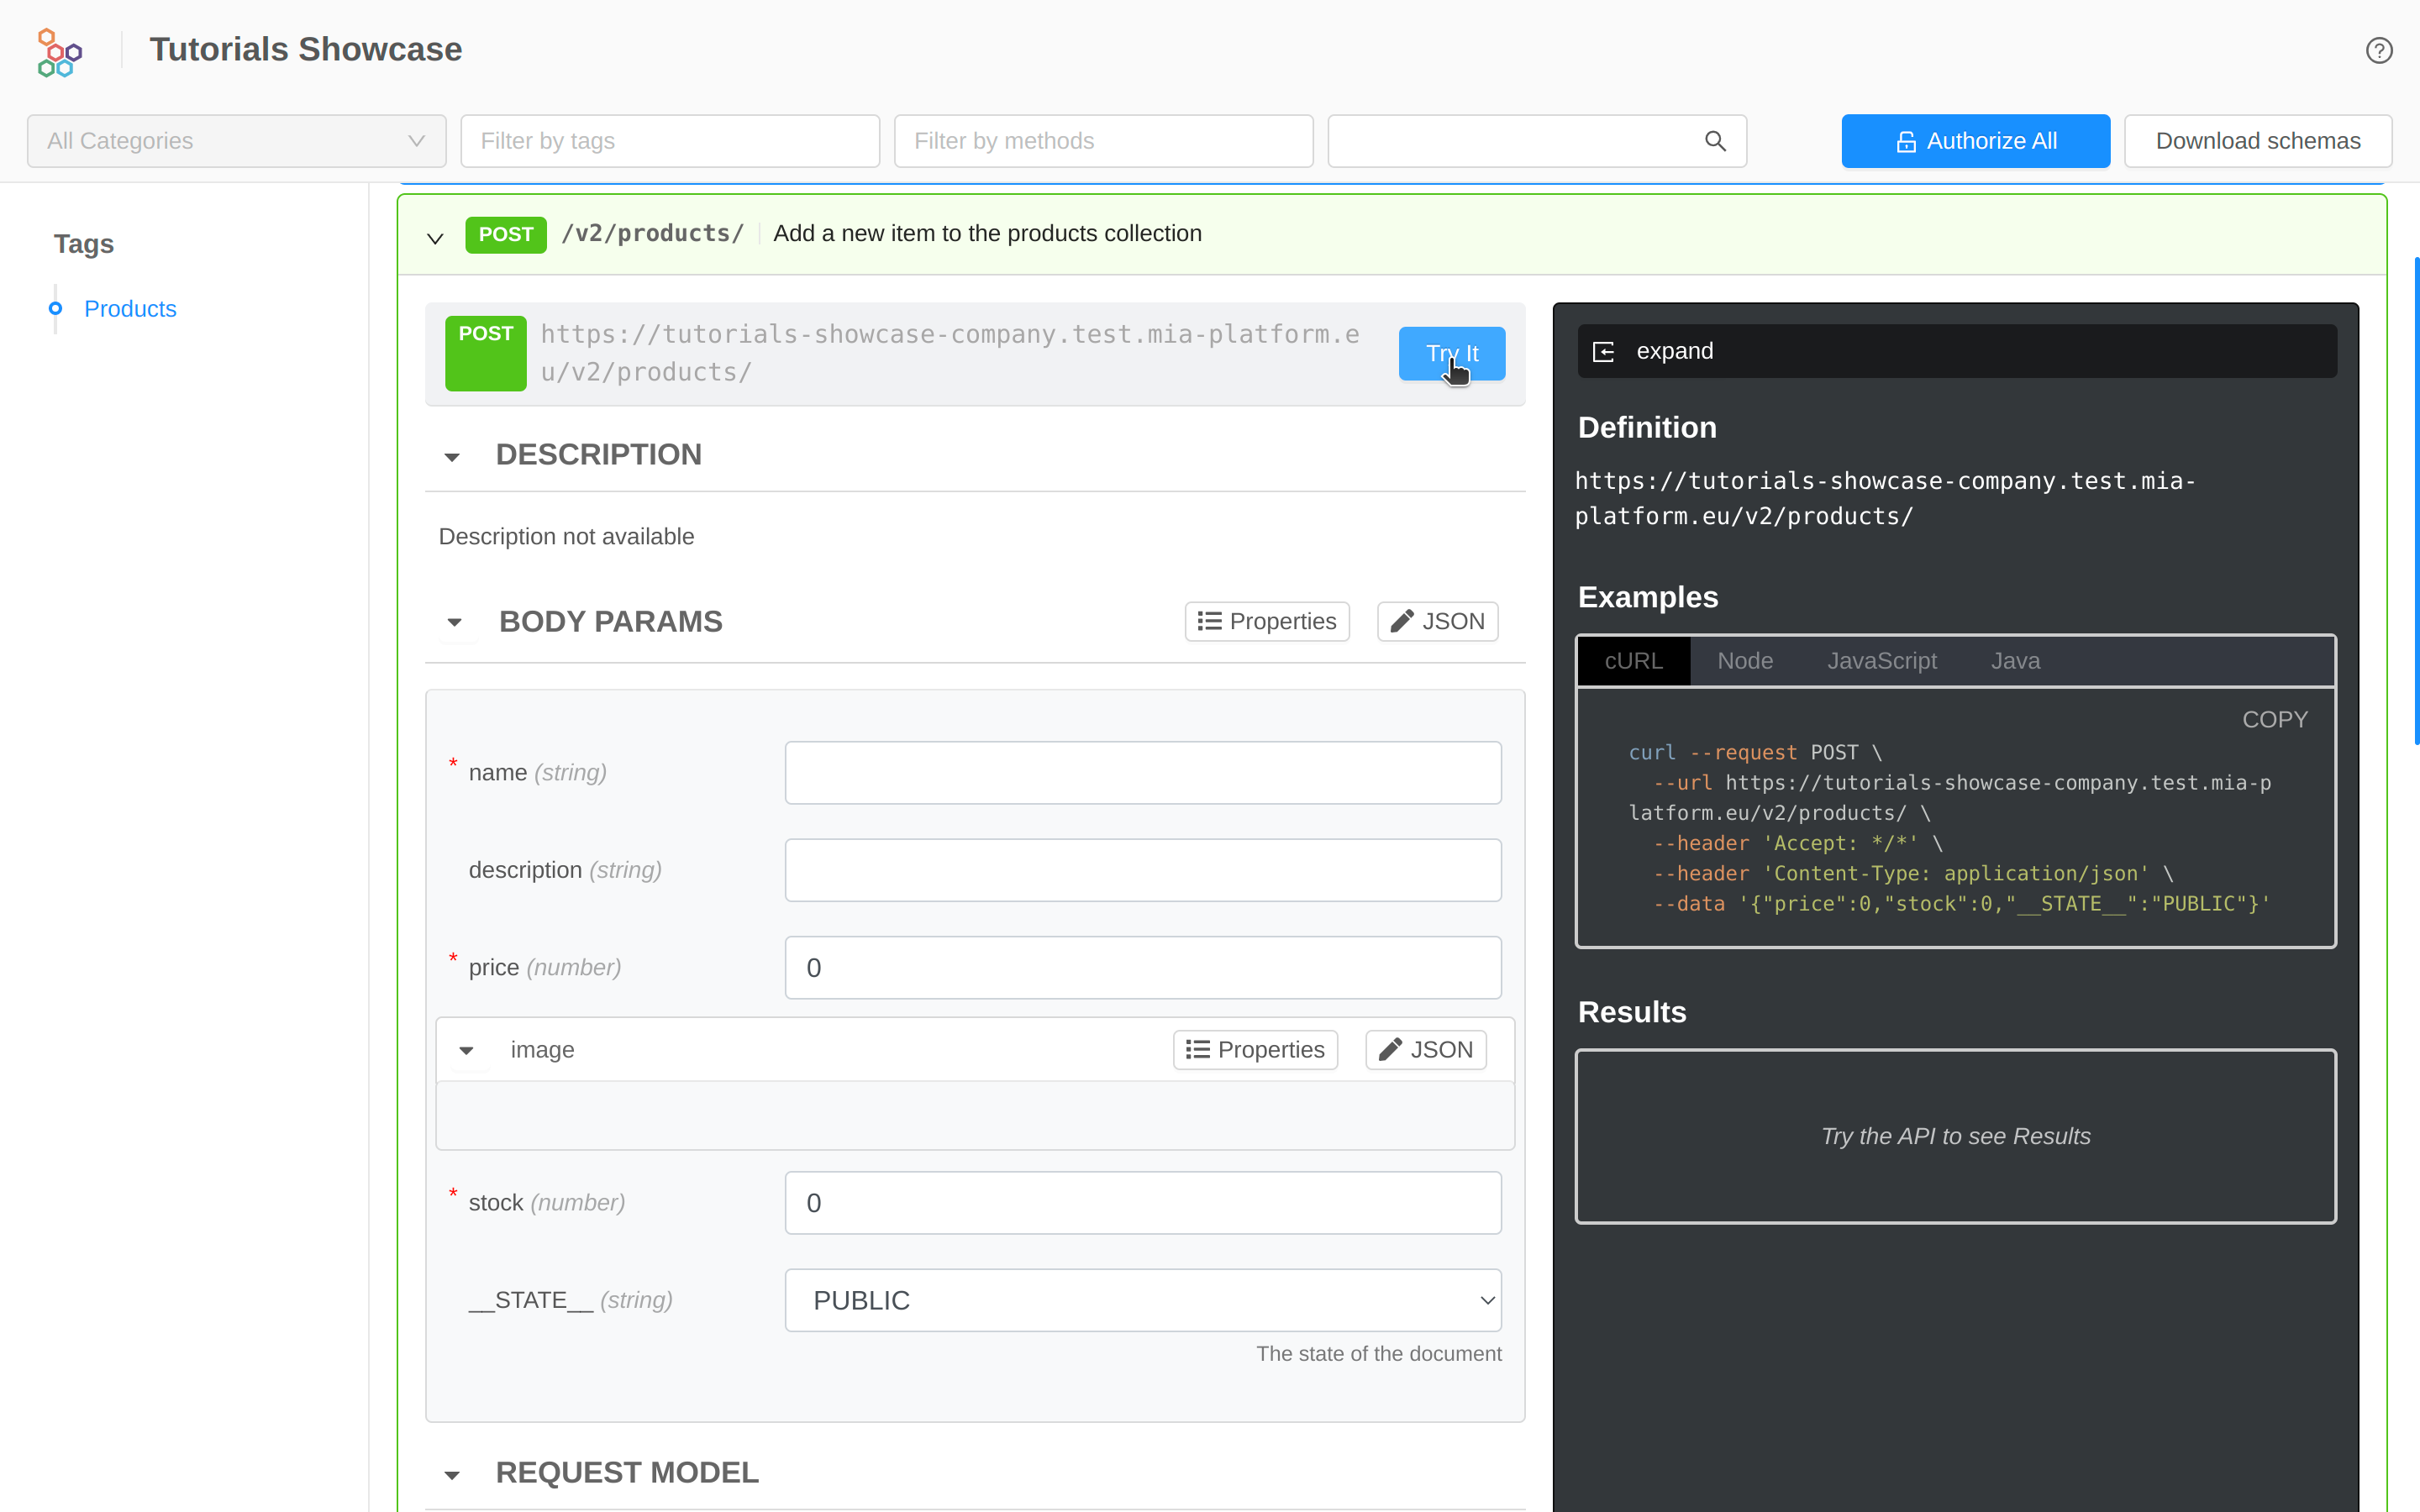The image size is (2420, 1512).
Task: Open the help question mark icon
Action: tap(2378, 50)
